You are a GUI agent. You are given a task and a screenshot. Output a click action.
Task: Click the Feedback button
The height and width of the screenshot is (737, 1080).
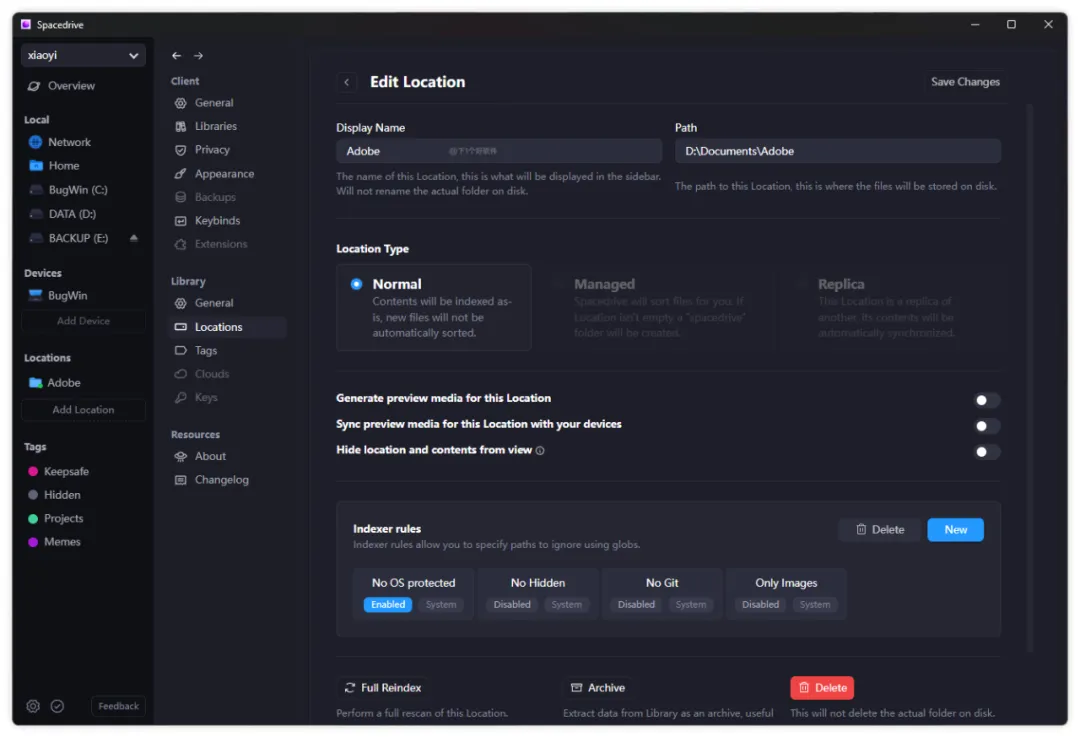tap(118, 706)
